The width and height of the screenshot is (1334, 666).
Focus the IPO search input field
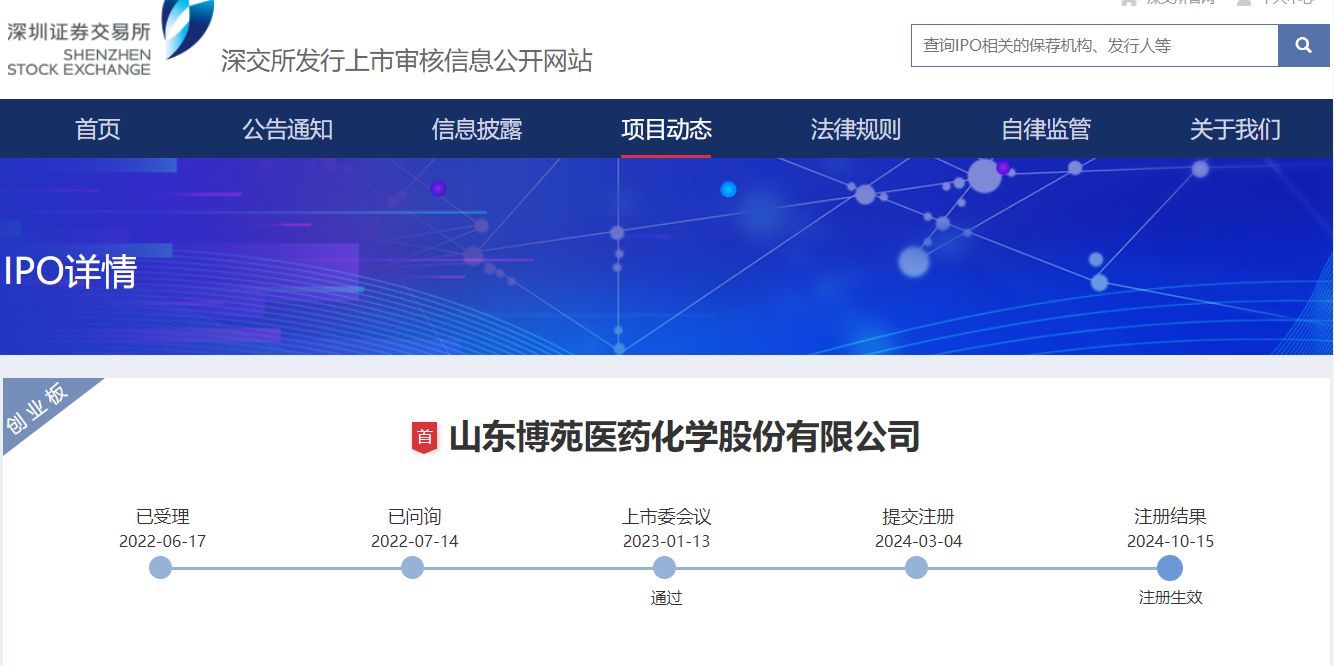tap(1095, 45)
